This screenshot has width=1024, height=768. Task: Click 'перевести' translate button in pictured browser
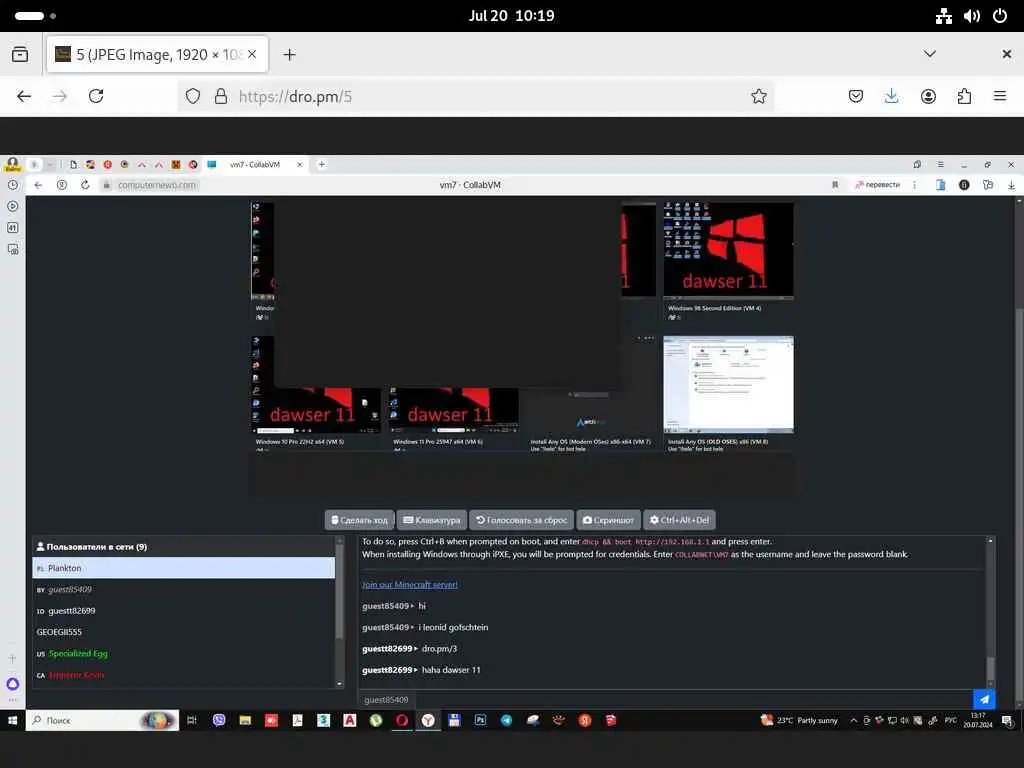[877, 185]
